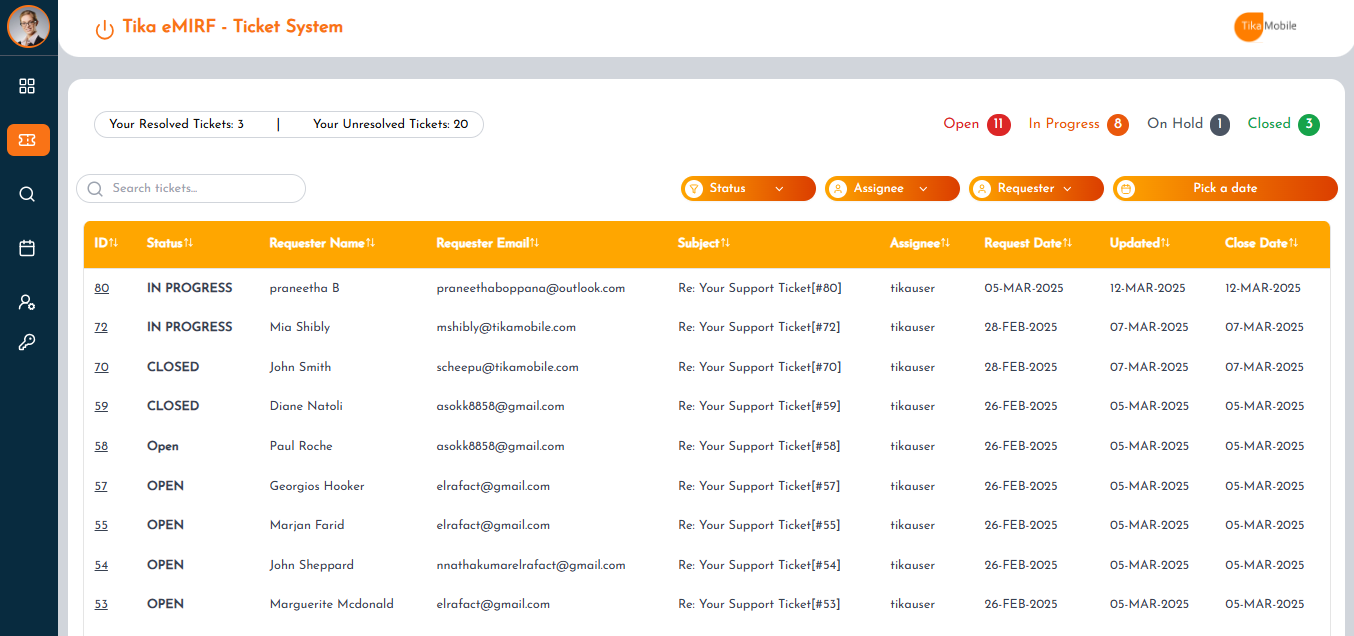Click requester name Marguerite Mcdonald

[332, 604]
